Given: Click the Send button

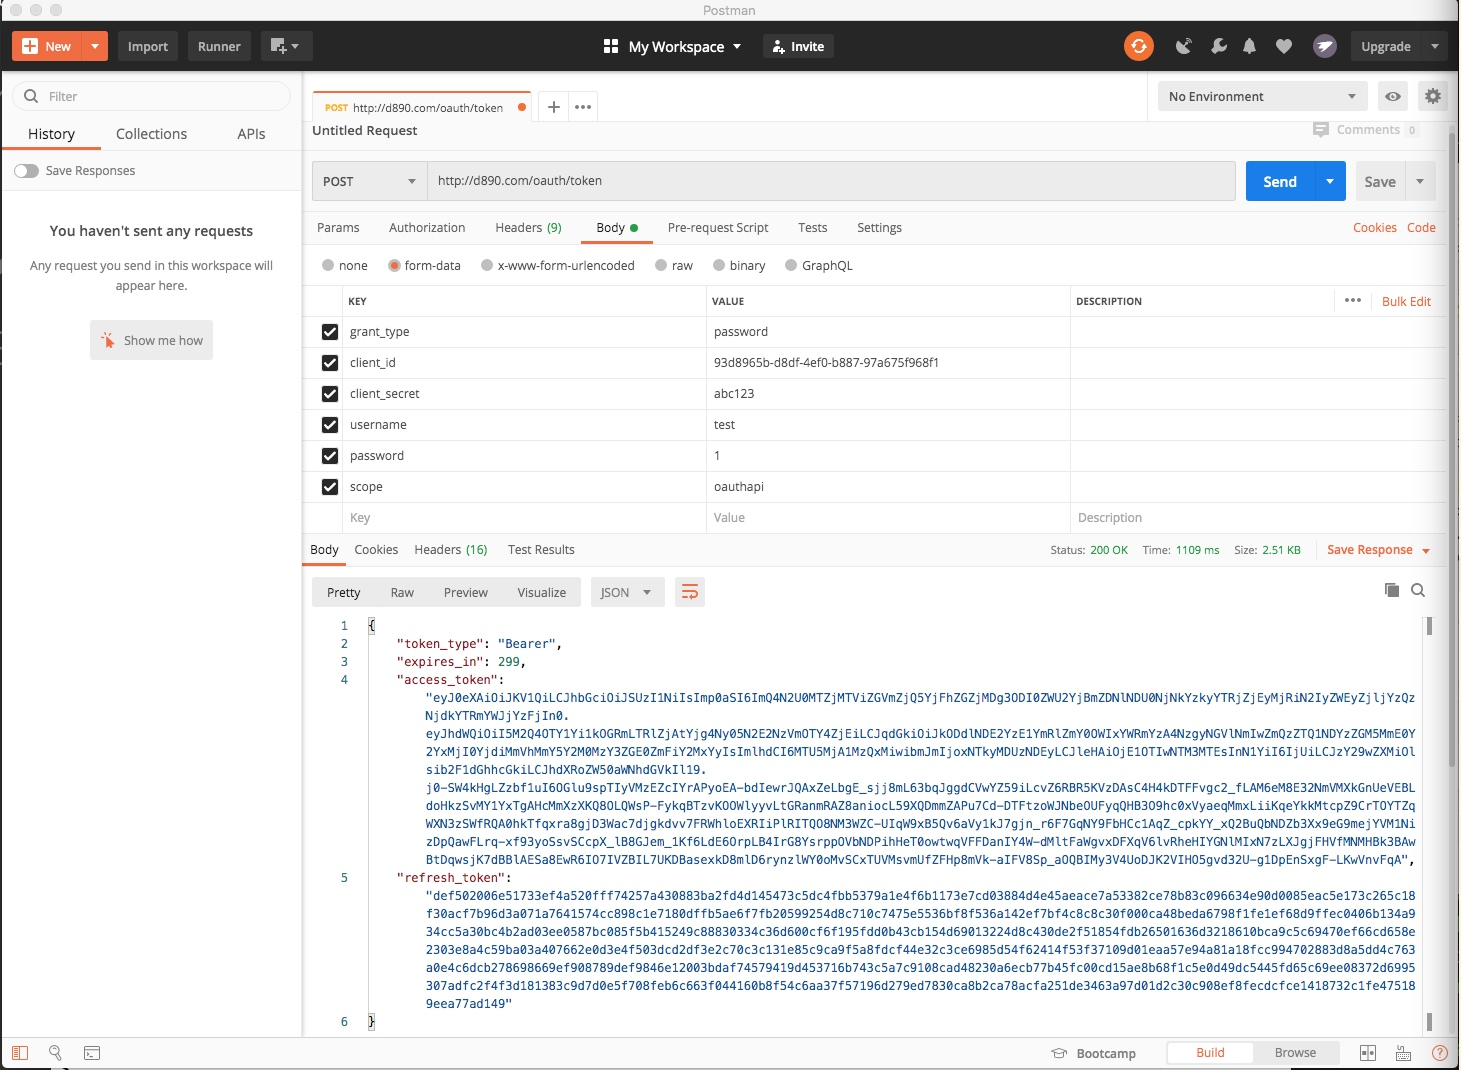Looking at the screenshot, I should [x=1280, y=181].
